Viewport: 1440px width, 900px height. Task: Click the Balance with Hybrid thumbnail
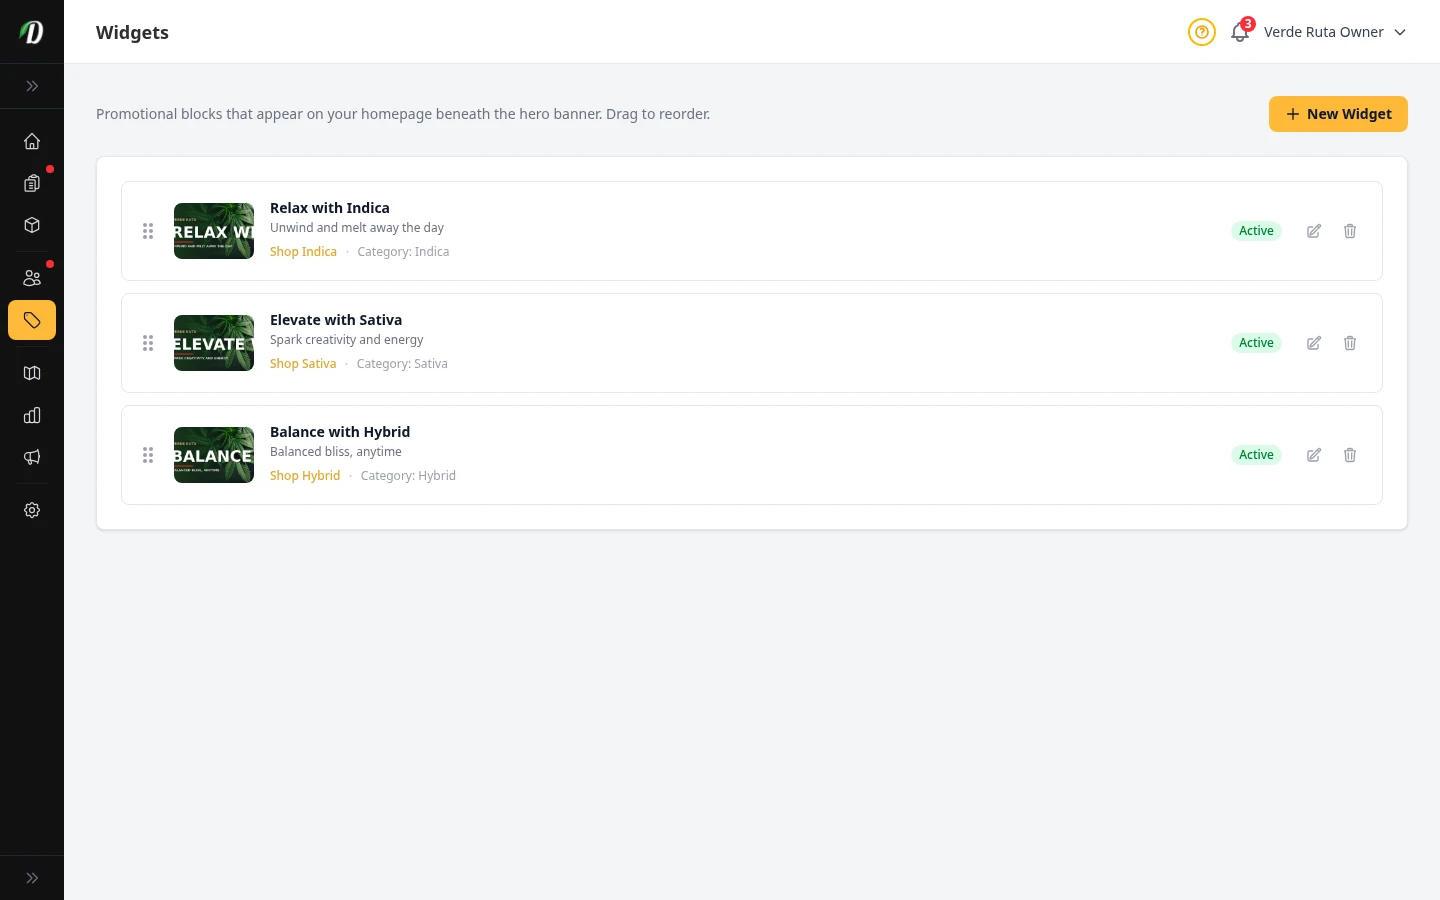214,455
